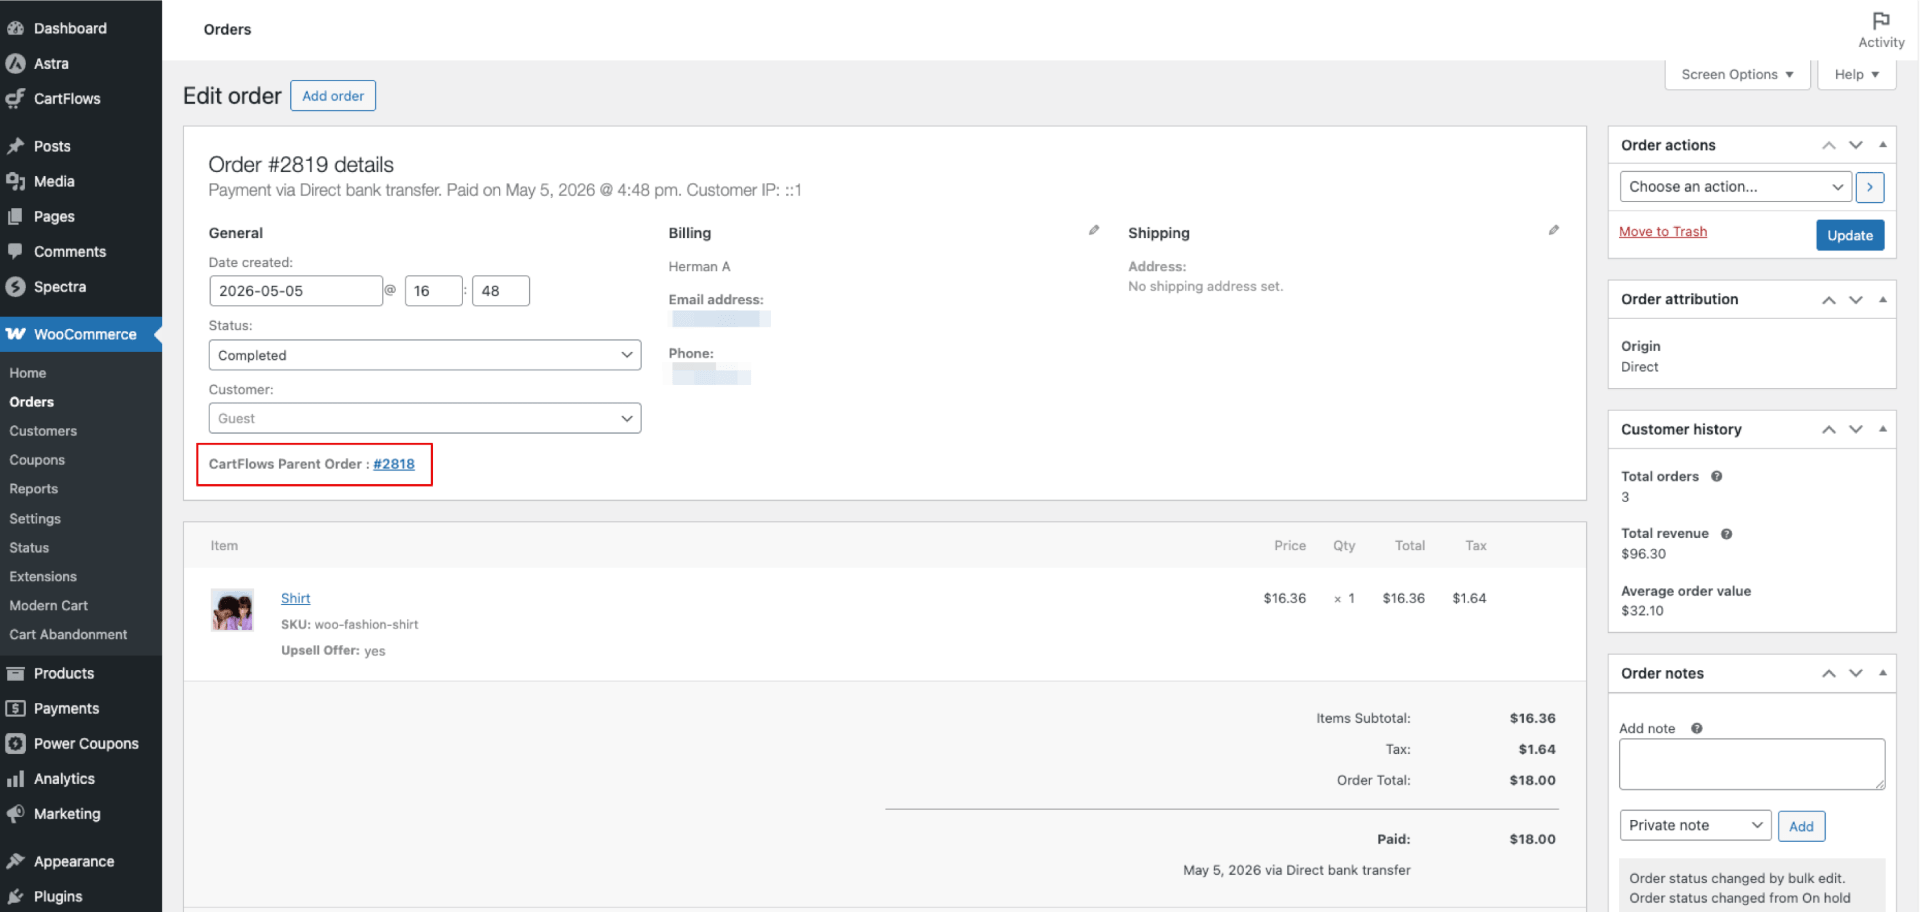
Task: Move Order actions panel up
Action: tap(1828, 145)
